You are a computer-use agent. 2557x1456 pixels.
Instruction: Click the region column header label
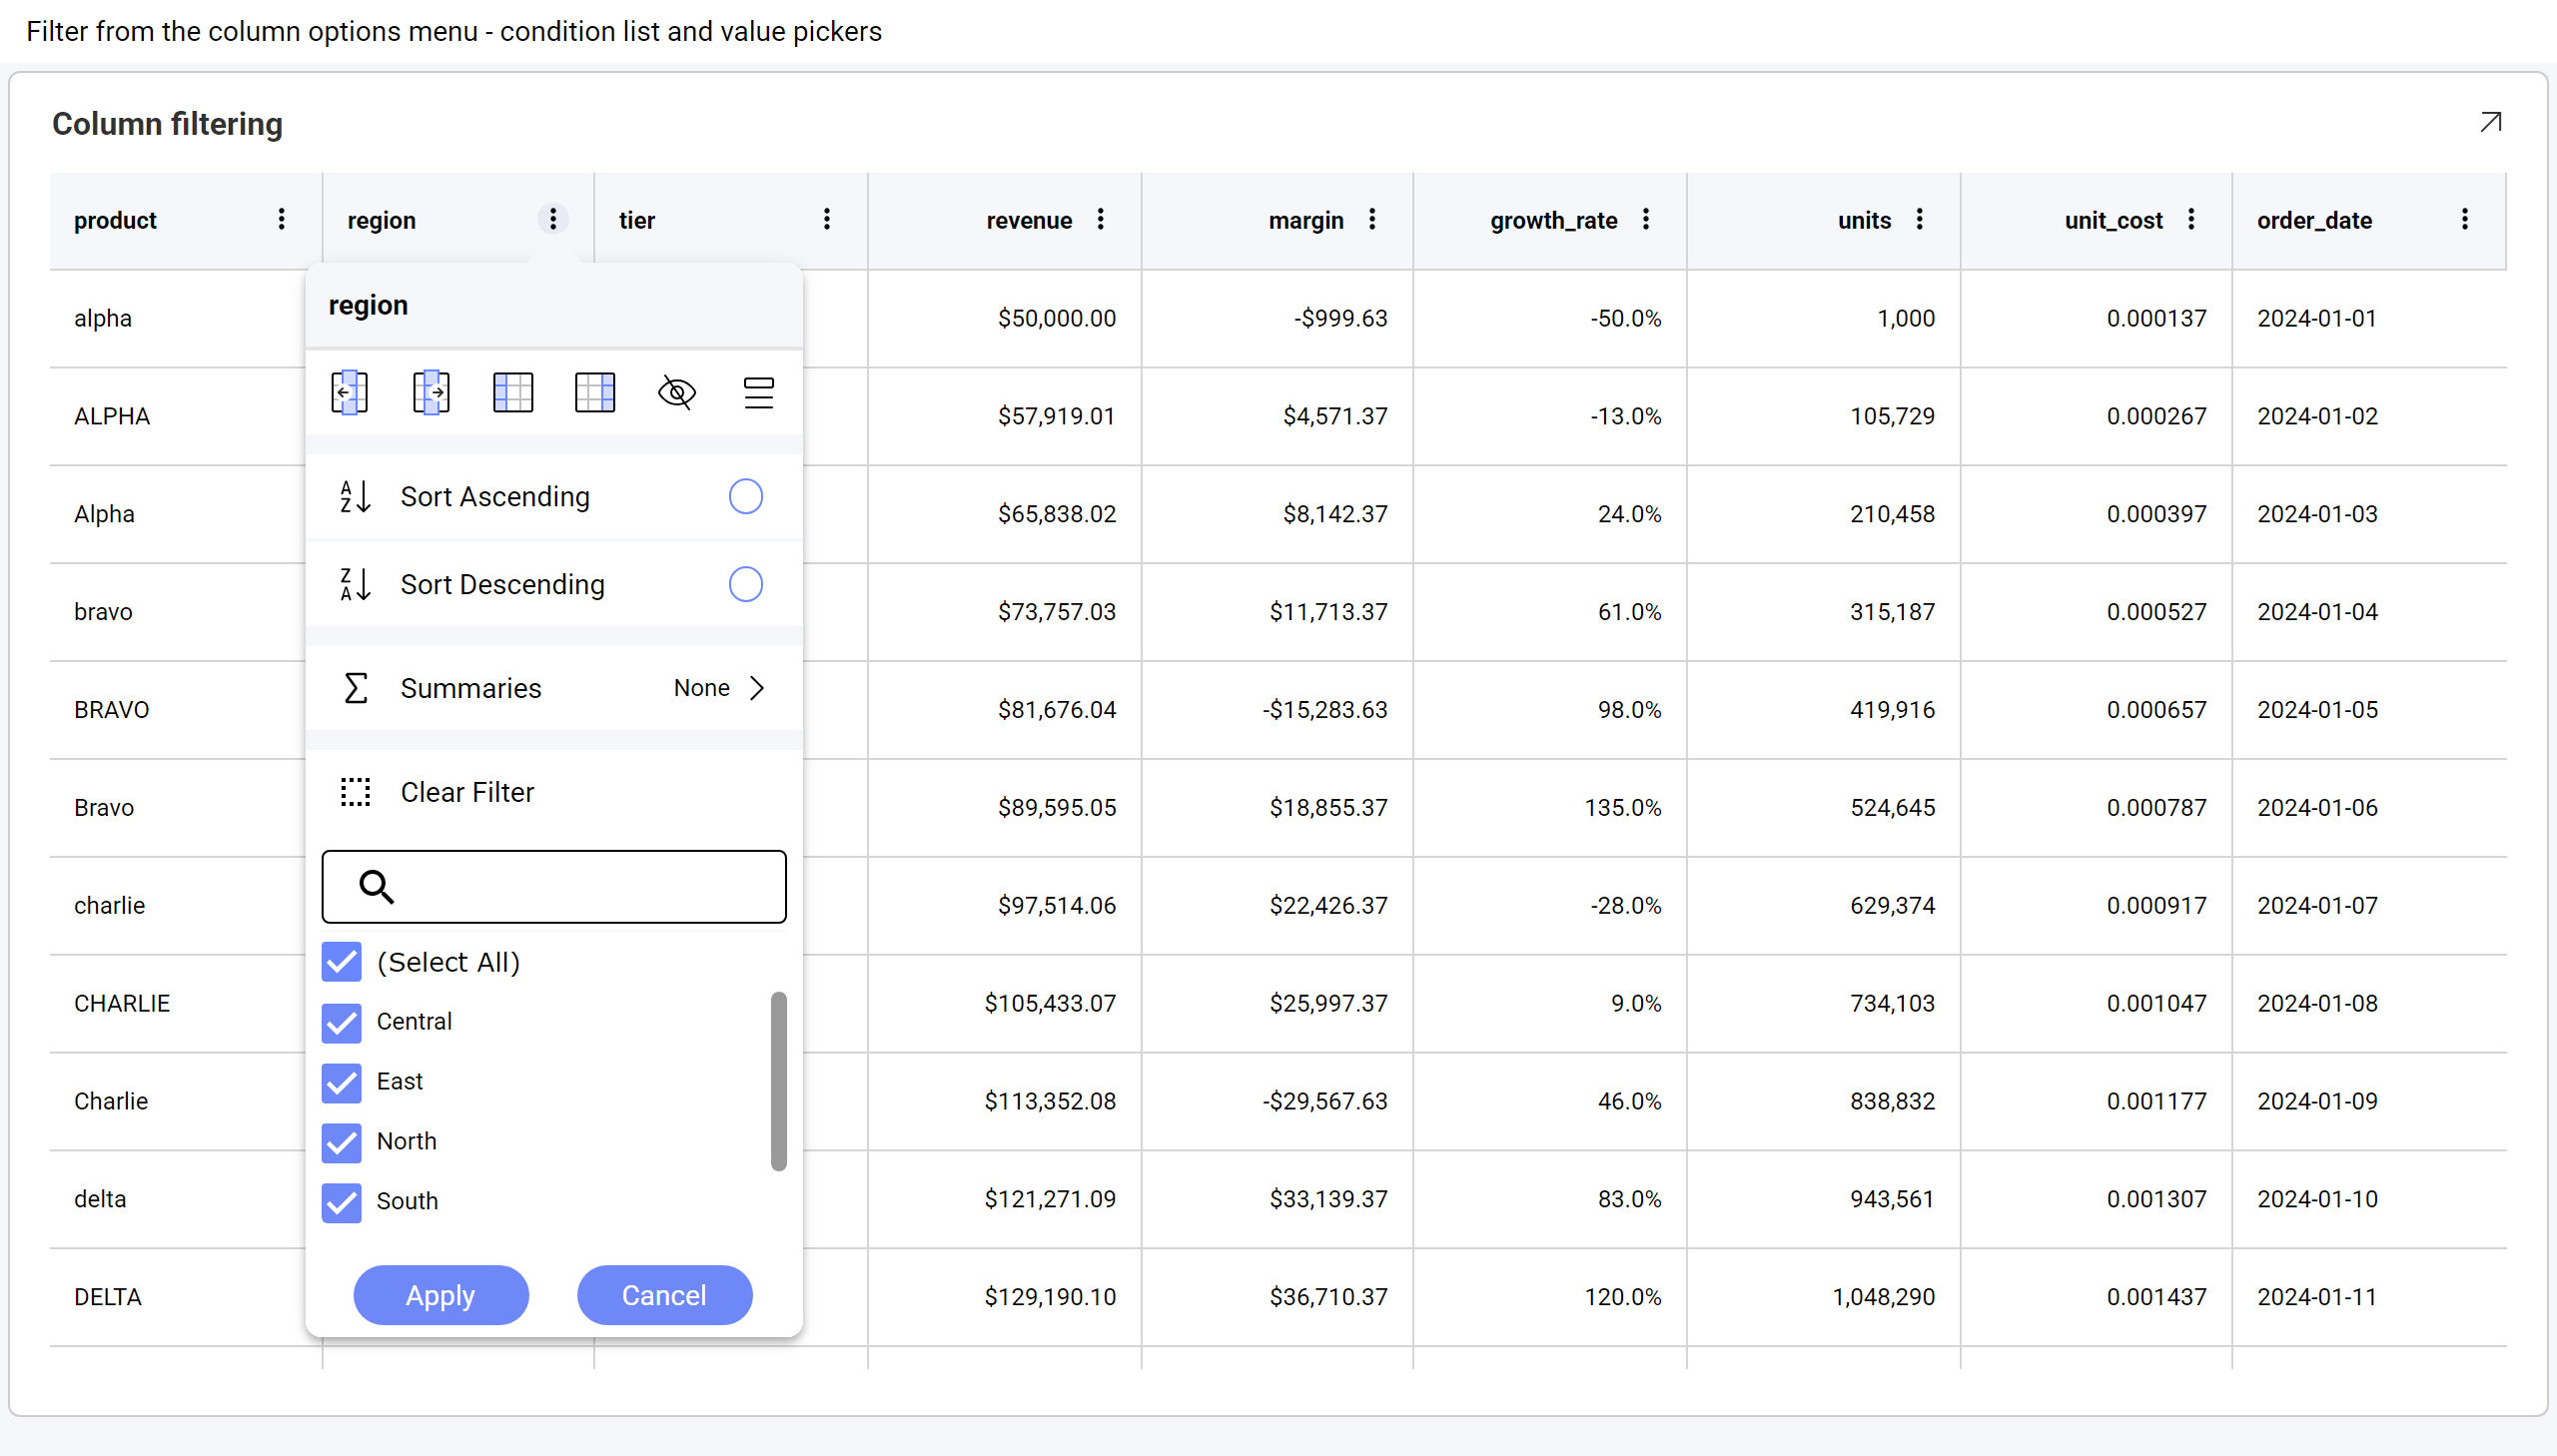click(381, 220)
